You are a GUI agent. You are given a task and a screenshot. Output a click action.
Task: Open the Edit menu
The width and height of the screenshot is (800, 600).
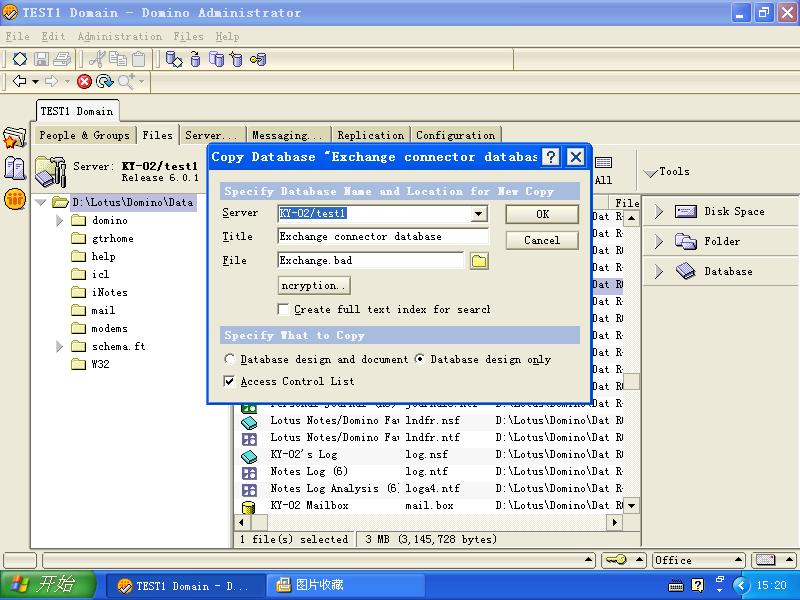pyautogui.click(x=54, y=36)
